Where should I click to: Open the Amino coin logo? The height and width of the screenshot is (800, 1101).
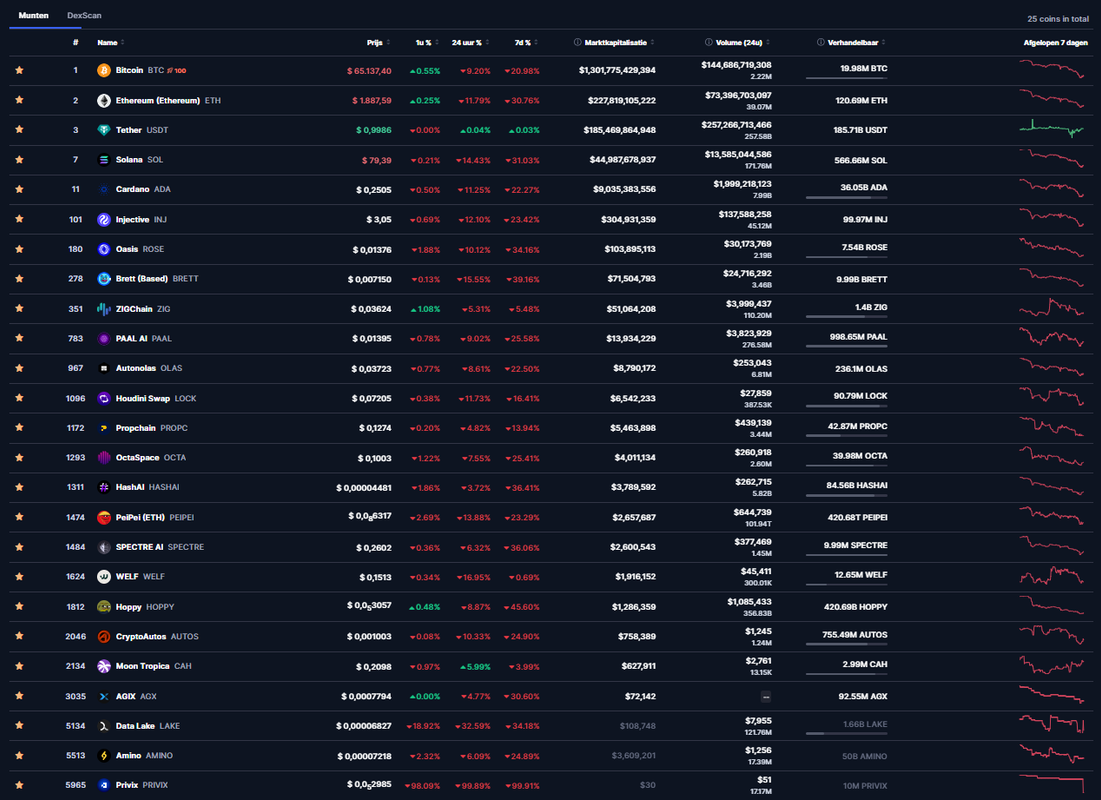(104, 756)
